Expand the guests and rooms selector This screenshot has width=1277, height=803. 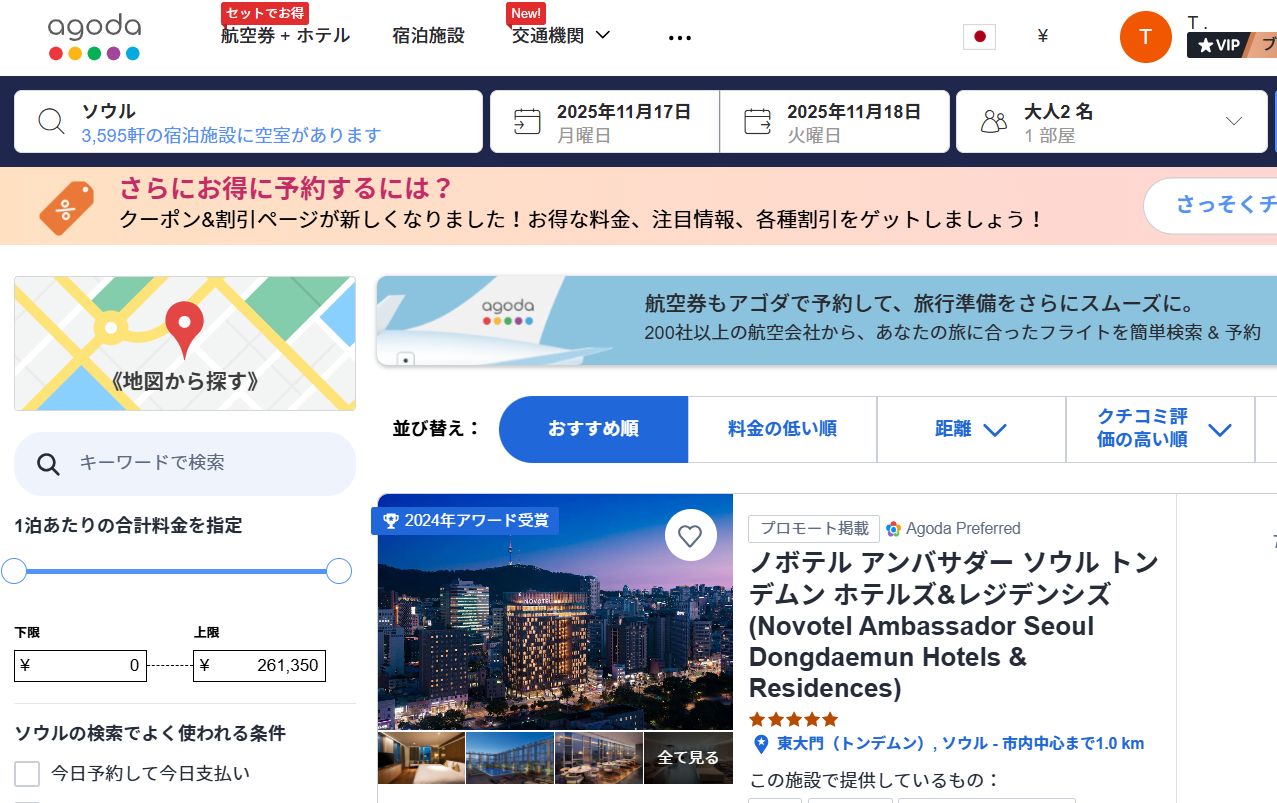[1112, 122]
